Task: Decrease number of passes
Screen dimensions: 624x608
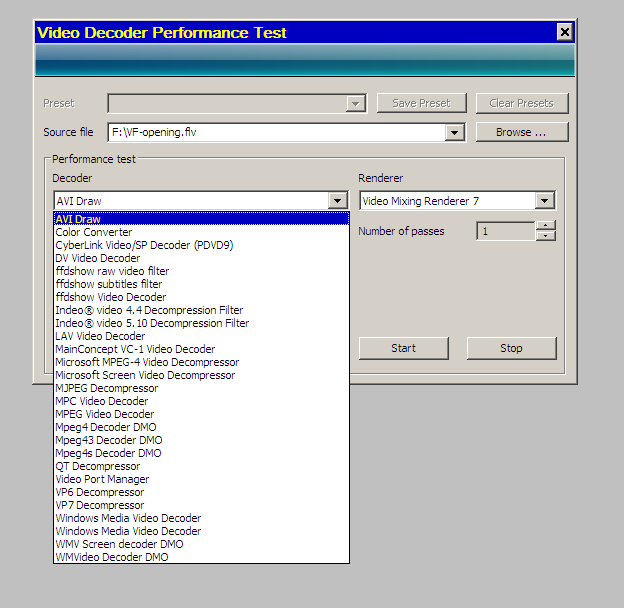Action: 545,236
